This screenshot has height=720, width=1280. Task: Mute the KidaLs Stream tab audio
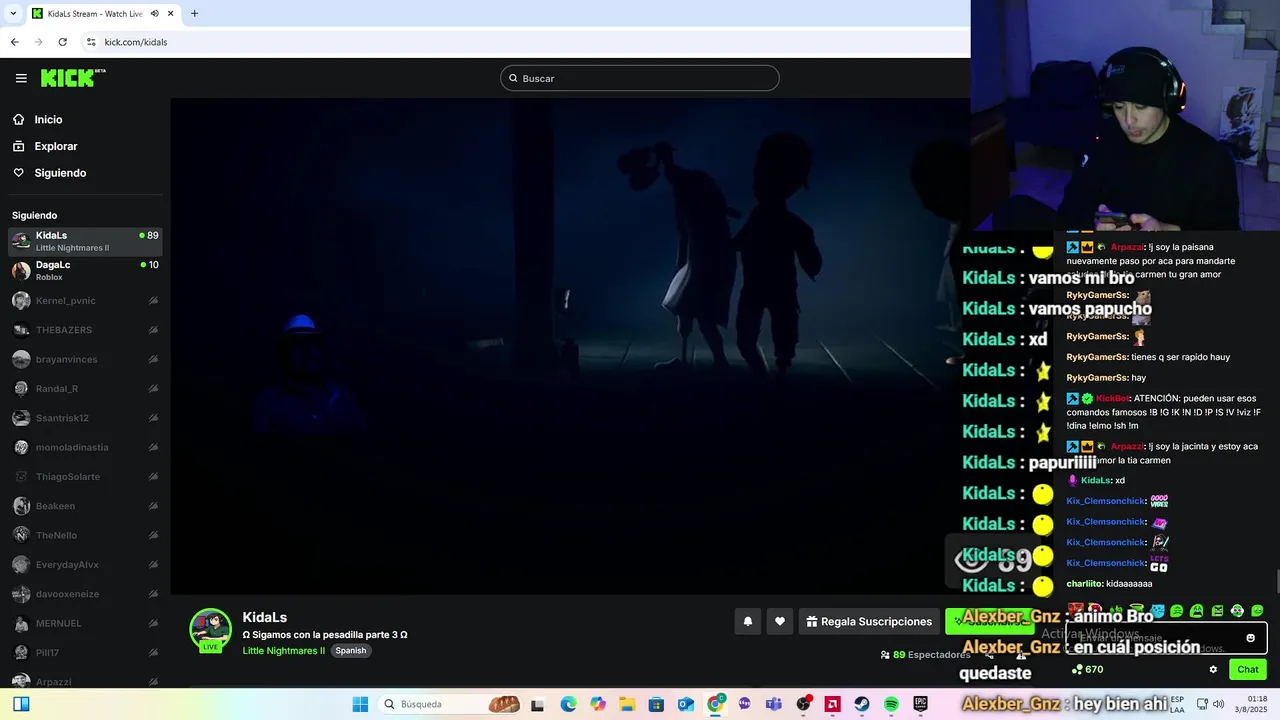point(155,14)
